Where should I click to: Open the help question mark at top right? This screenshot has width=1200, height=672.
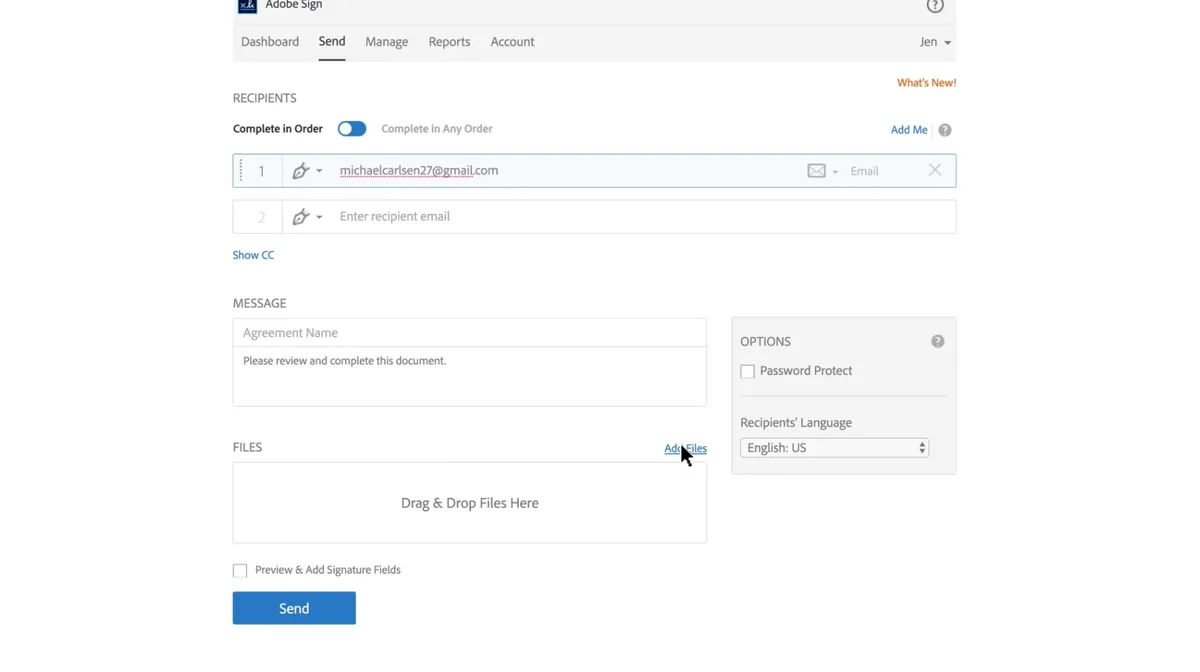coord(935,6)
